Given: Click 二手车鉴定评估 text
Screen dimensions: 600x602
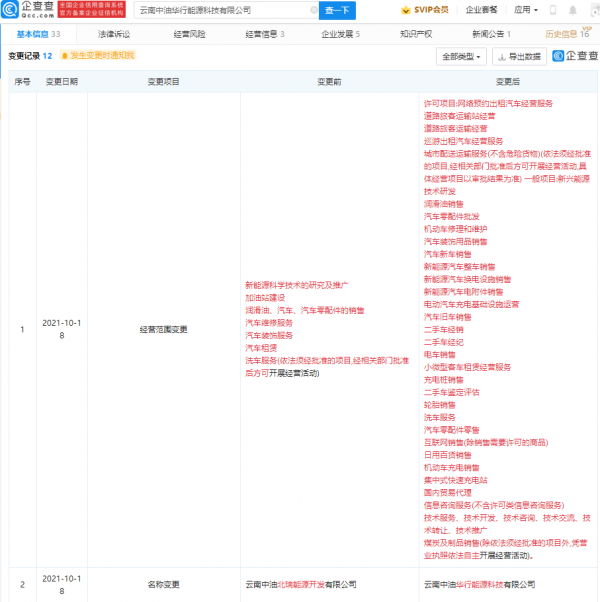Looking at the screenshot, I should [x=452, y=392].
